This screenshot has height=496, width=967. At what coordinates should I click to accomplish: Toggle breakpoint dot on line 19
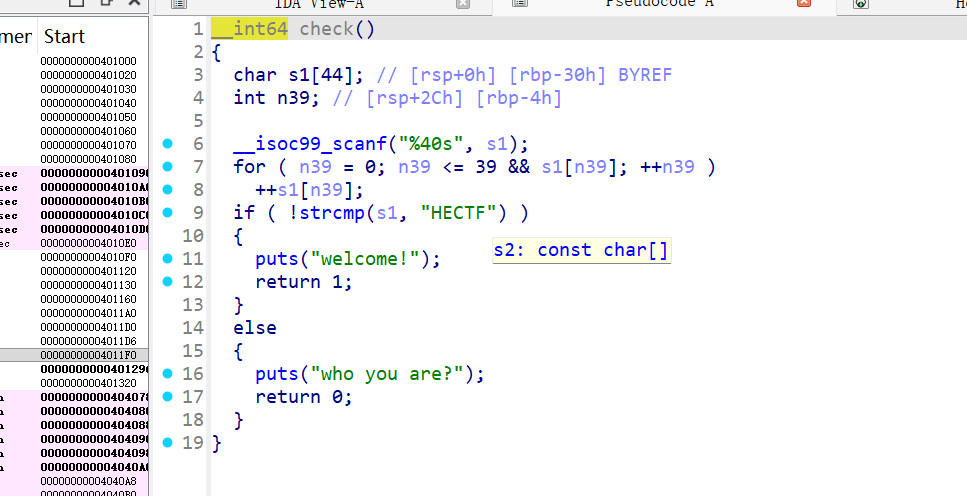(168, 442)
